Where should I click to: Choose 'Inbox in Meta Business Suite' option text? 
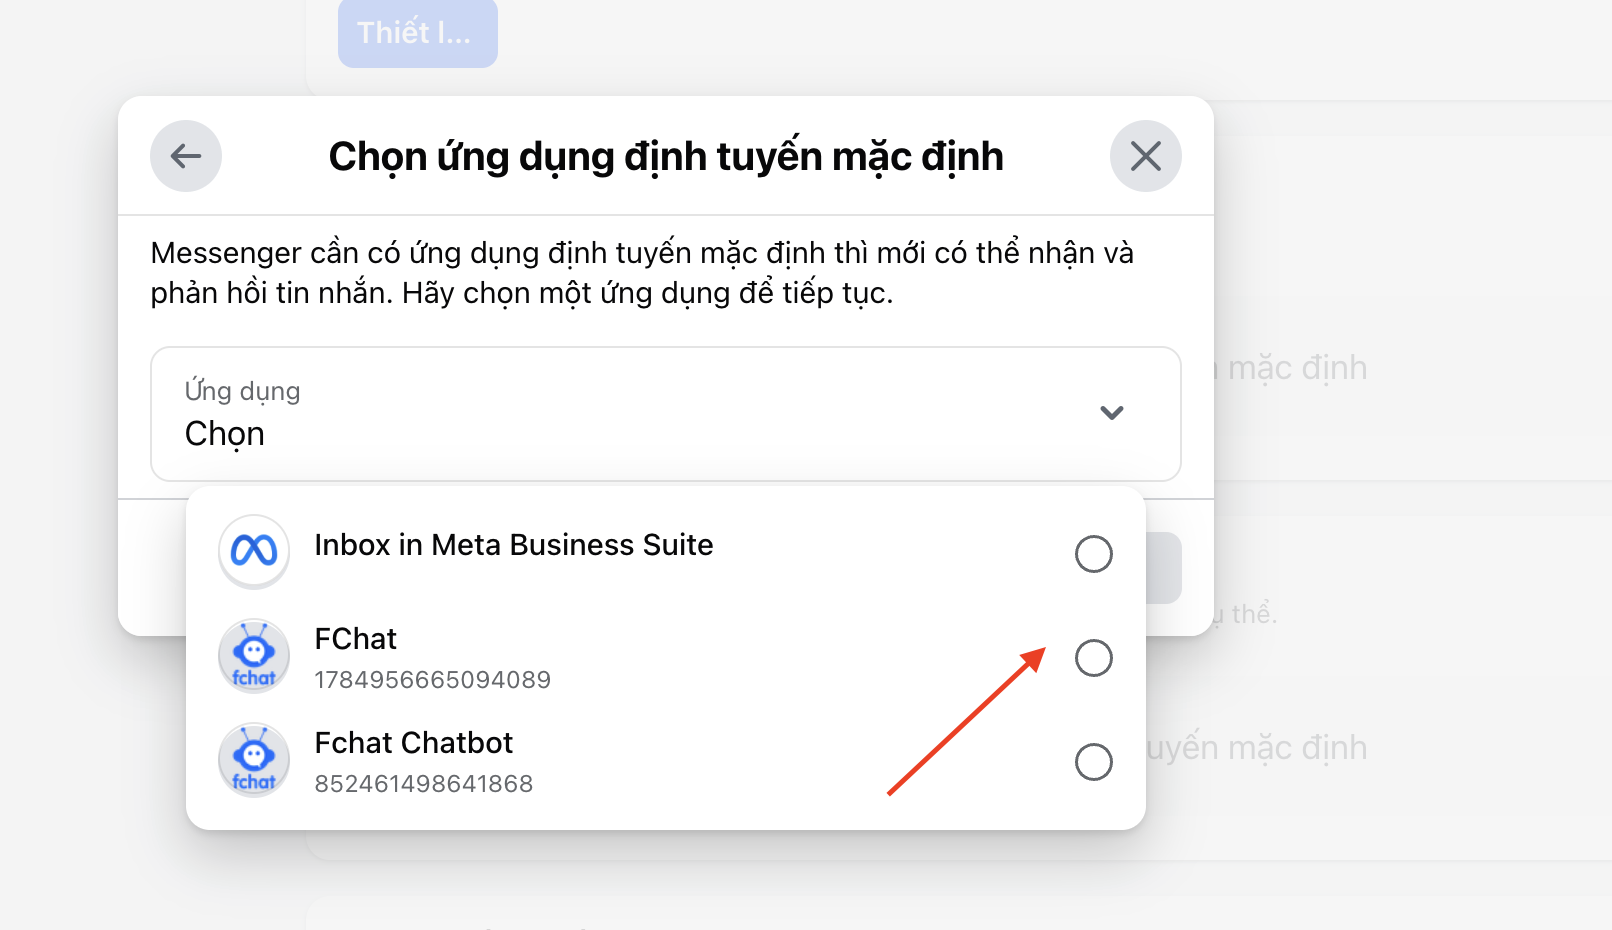click(513, 545)
